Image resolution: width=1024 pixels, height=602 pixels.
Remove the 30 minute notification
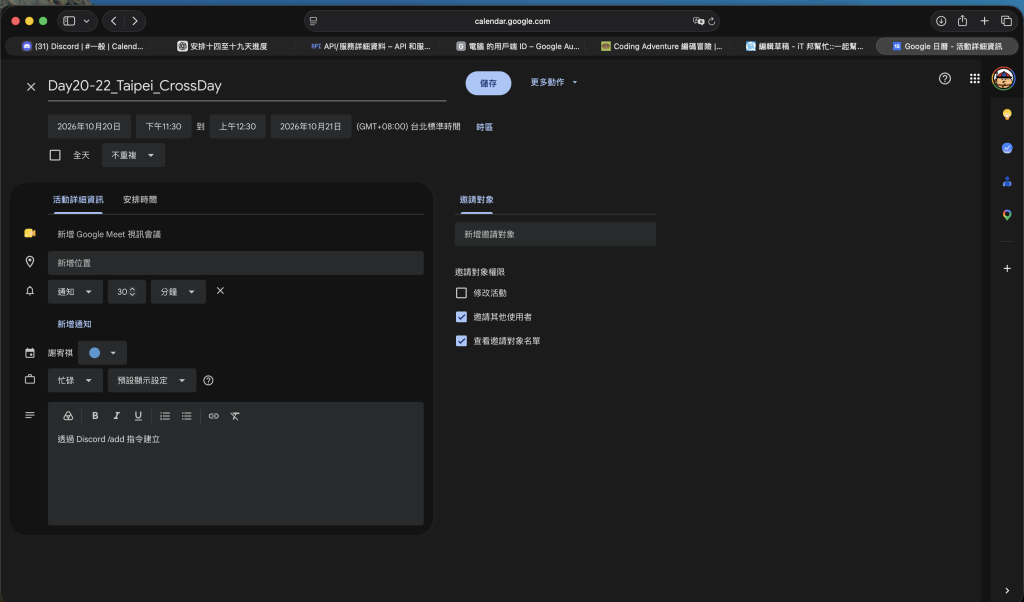pyautogui.click(x=220, y=291)
